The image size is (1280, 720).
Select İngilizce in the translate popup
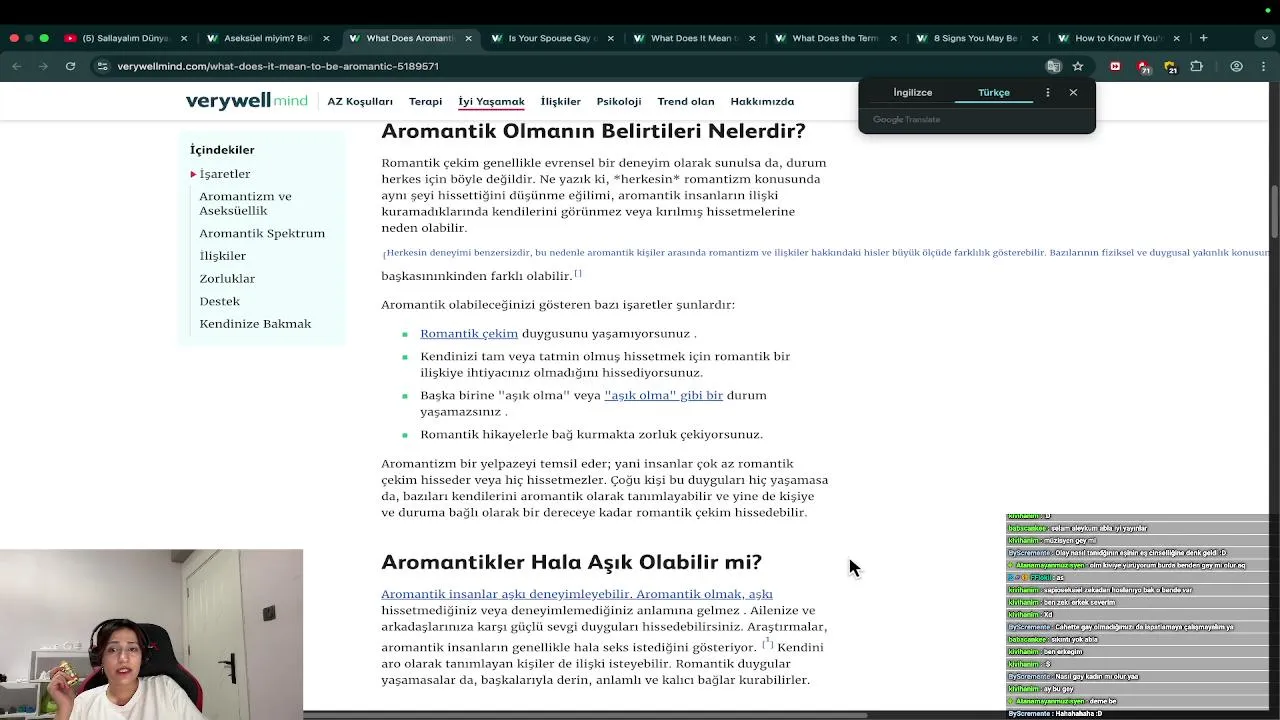tap(912, 92)
